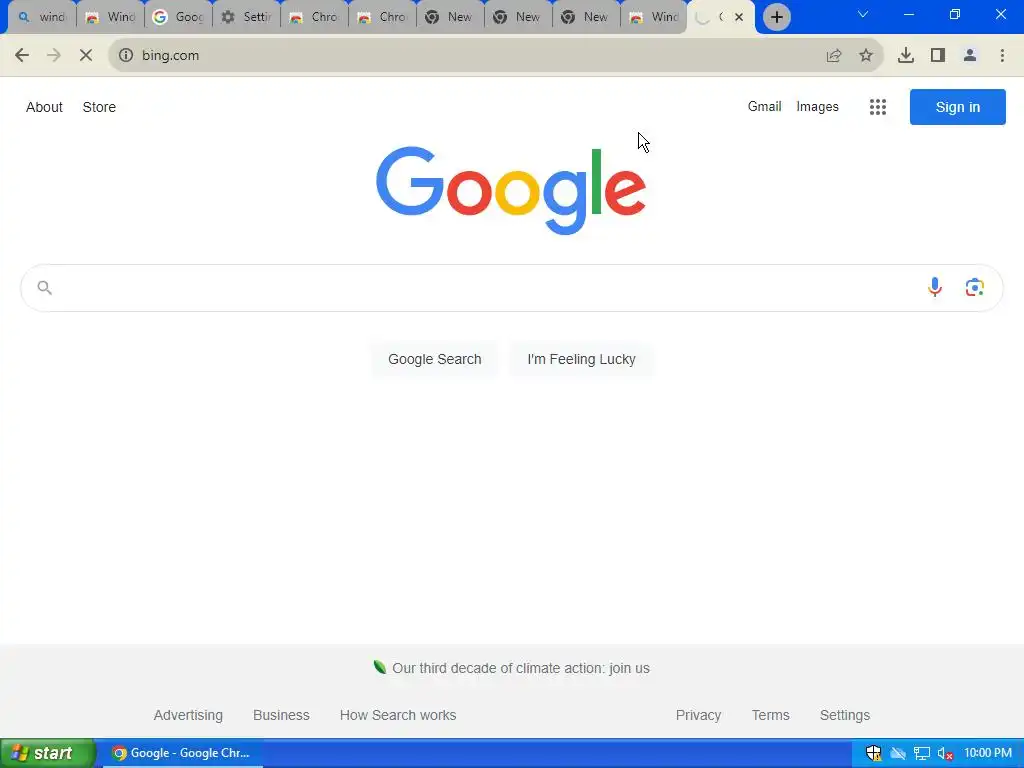1024x768 pixels.
Task: Bookmark this tab with the star
Action: click(866, 56)
